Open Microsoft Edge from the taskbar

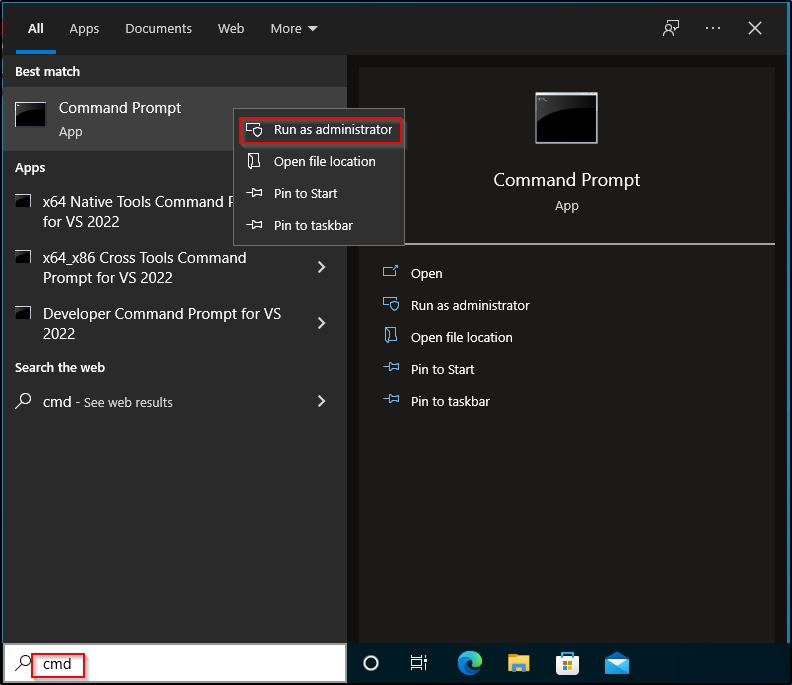(x=470, y=663)
